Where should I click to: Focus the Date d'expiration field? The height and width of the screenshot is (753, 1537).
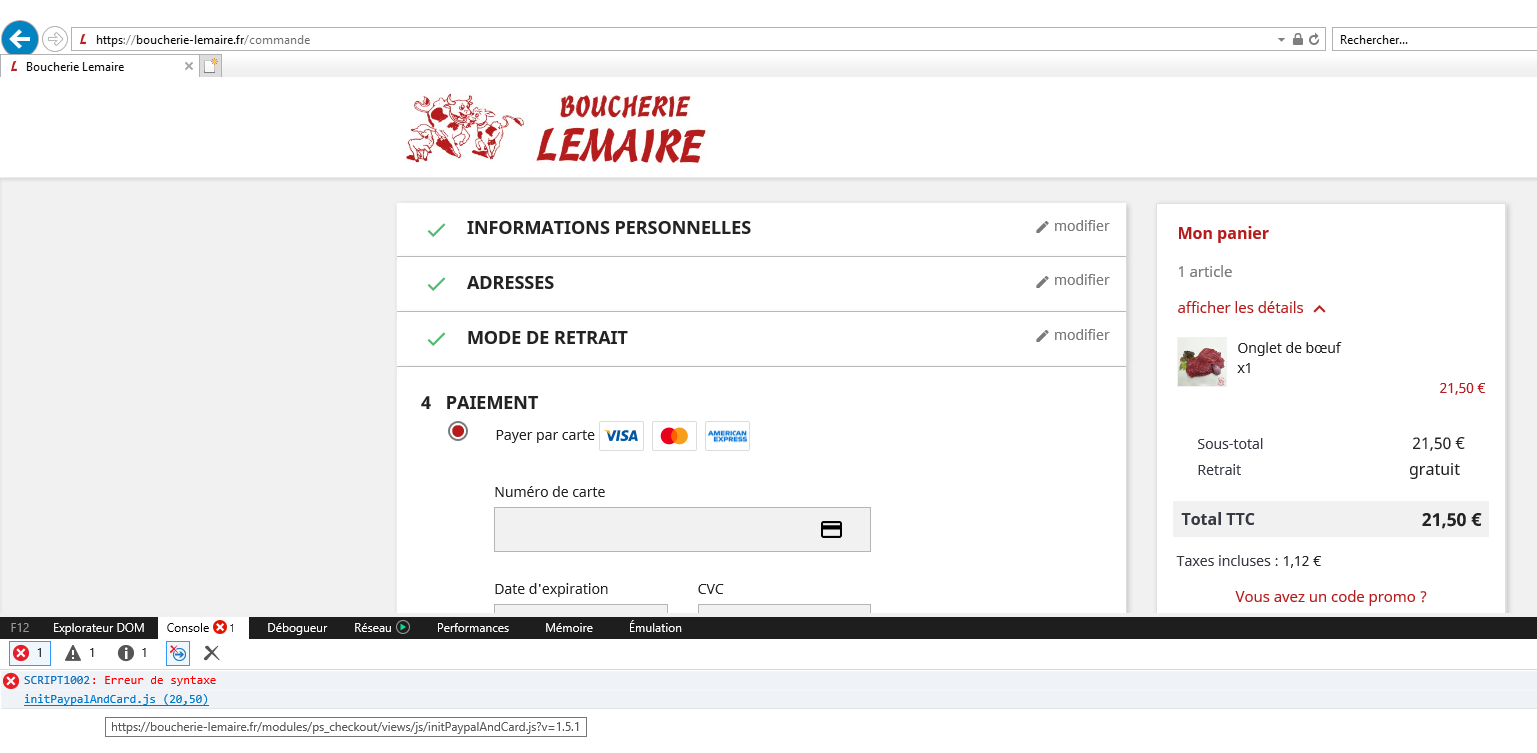point(581,608)
